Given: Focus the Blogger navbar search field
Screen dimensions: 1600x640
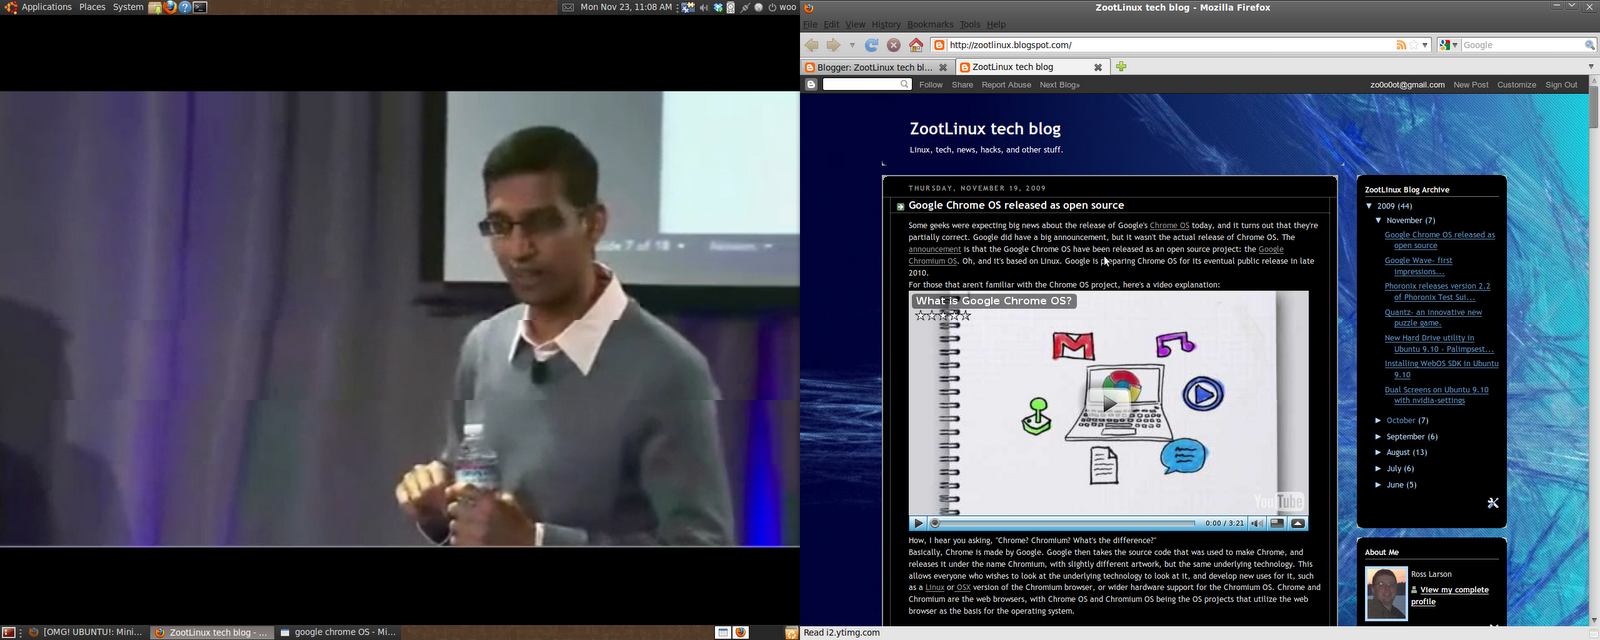Looking at the screenshot, I should click(x=867, y=85).
